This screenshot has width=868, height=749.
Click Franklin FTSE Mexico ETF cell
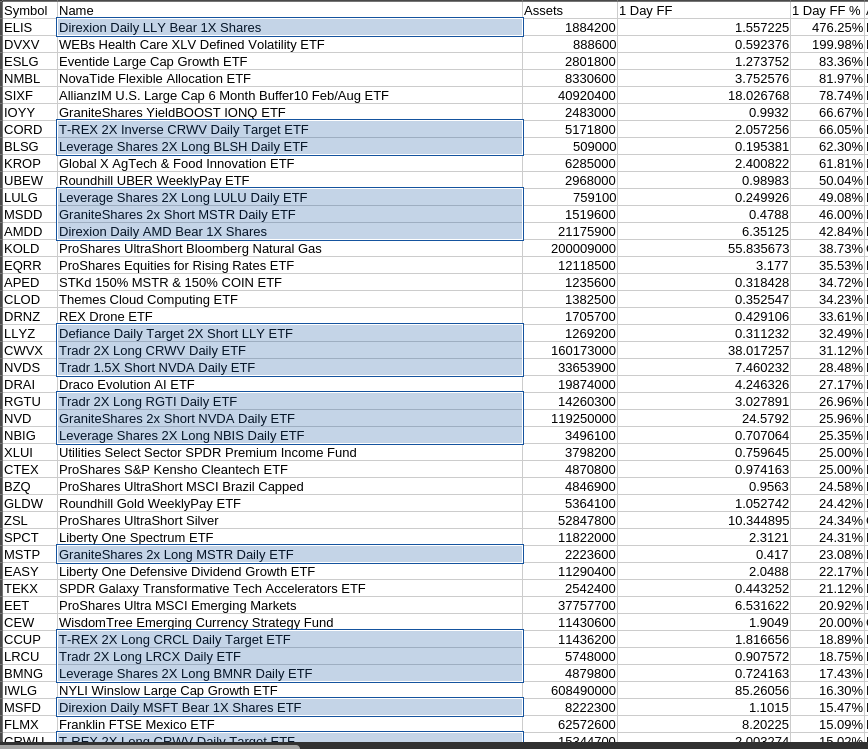point(290,725)
